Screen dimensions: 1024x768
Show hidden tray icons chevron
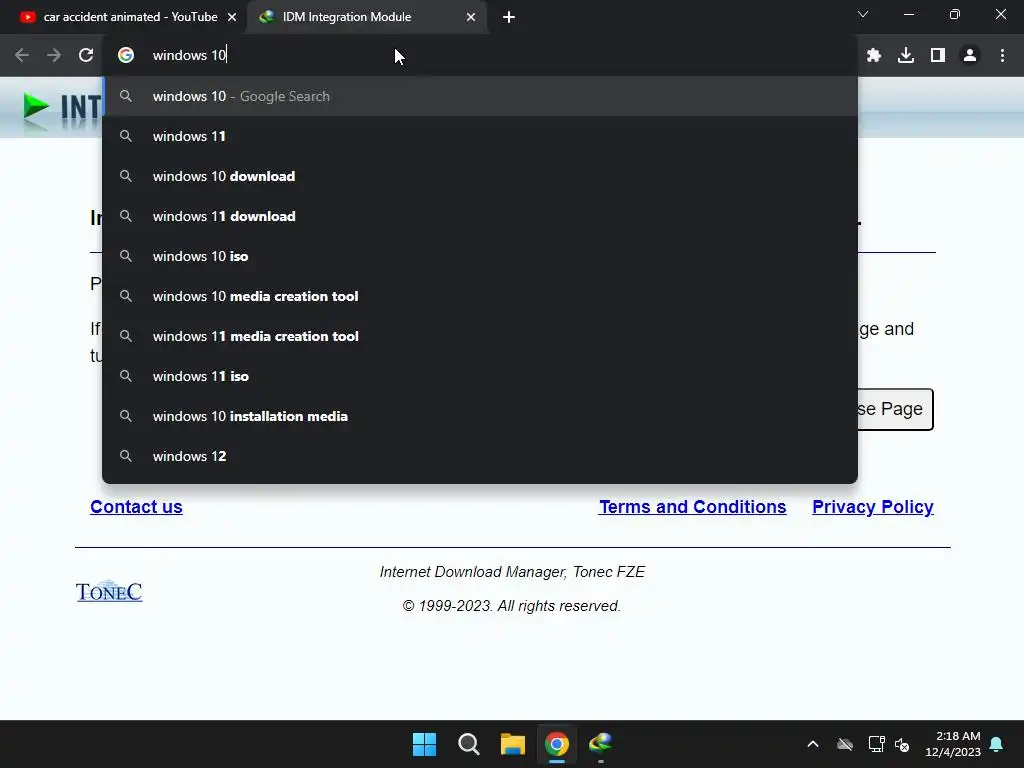[813, 744]
